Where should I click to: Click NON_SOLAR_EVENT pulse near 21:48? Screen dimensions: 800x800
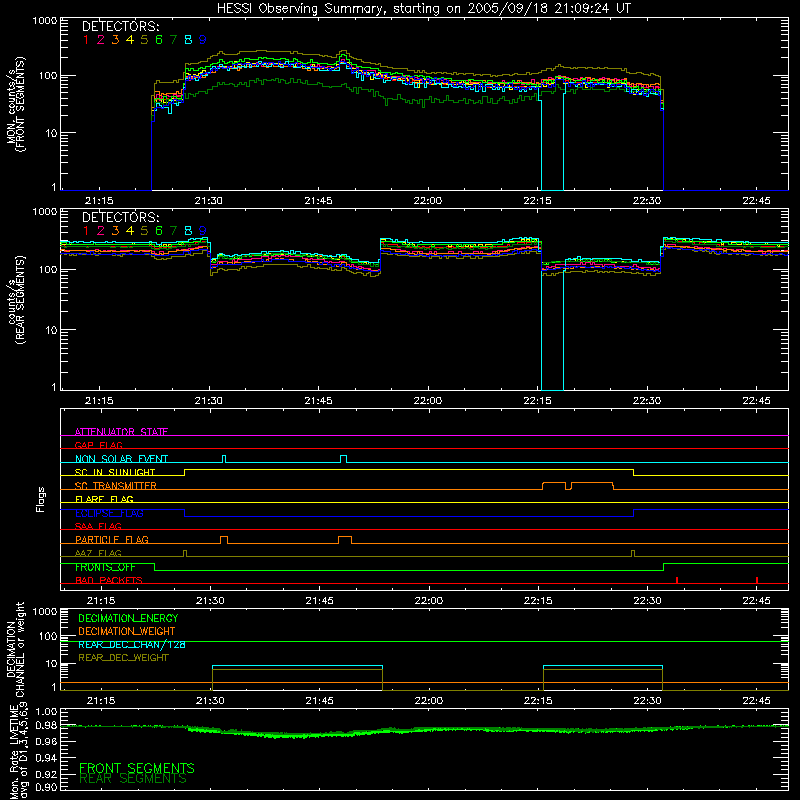click(x=343, y=459)
